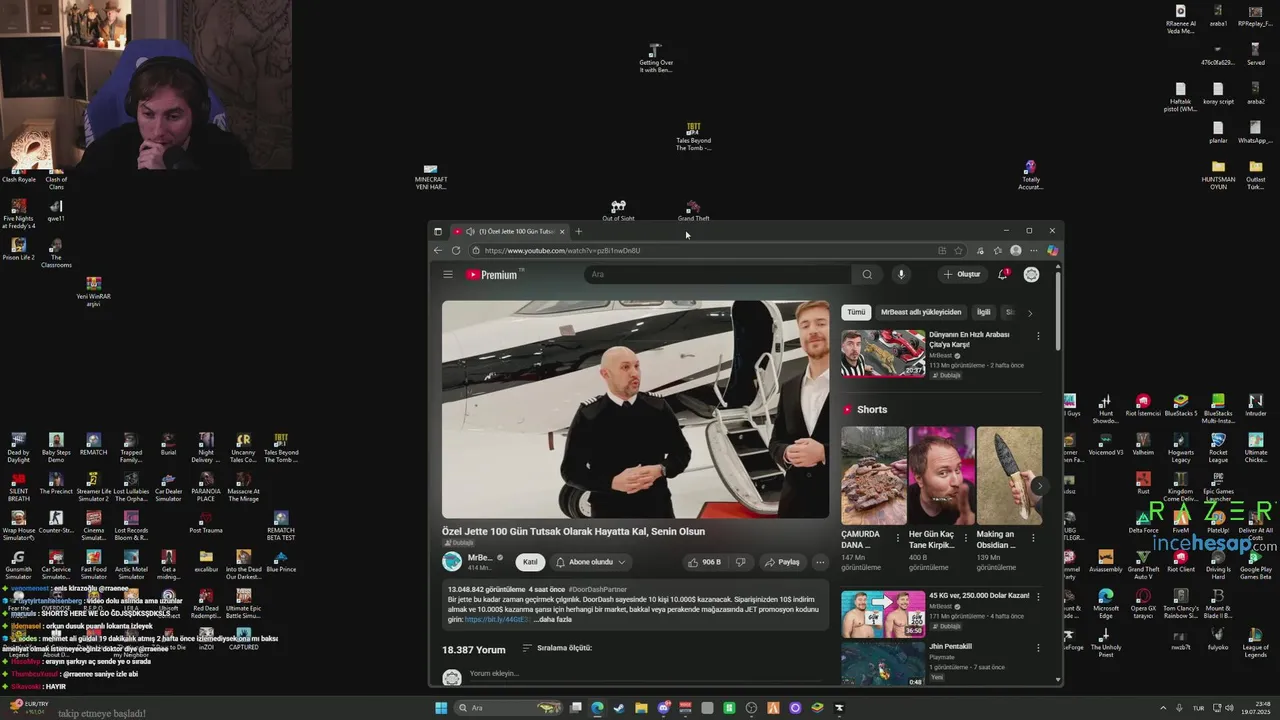Like the video with 906 B
The height and width of the screenshot is (720, 1280).
pyautogui.click(x=704, y=562)
